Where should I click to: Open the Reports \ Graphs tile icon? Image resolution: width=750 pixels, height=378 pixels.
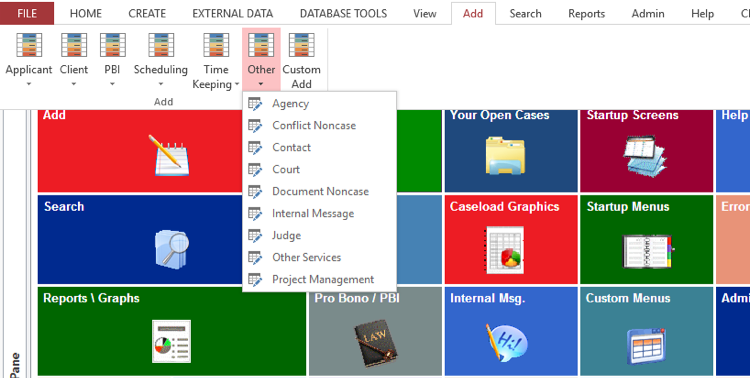coord(171,342)
